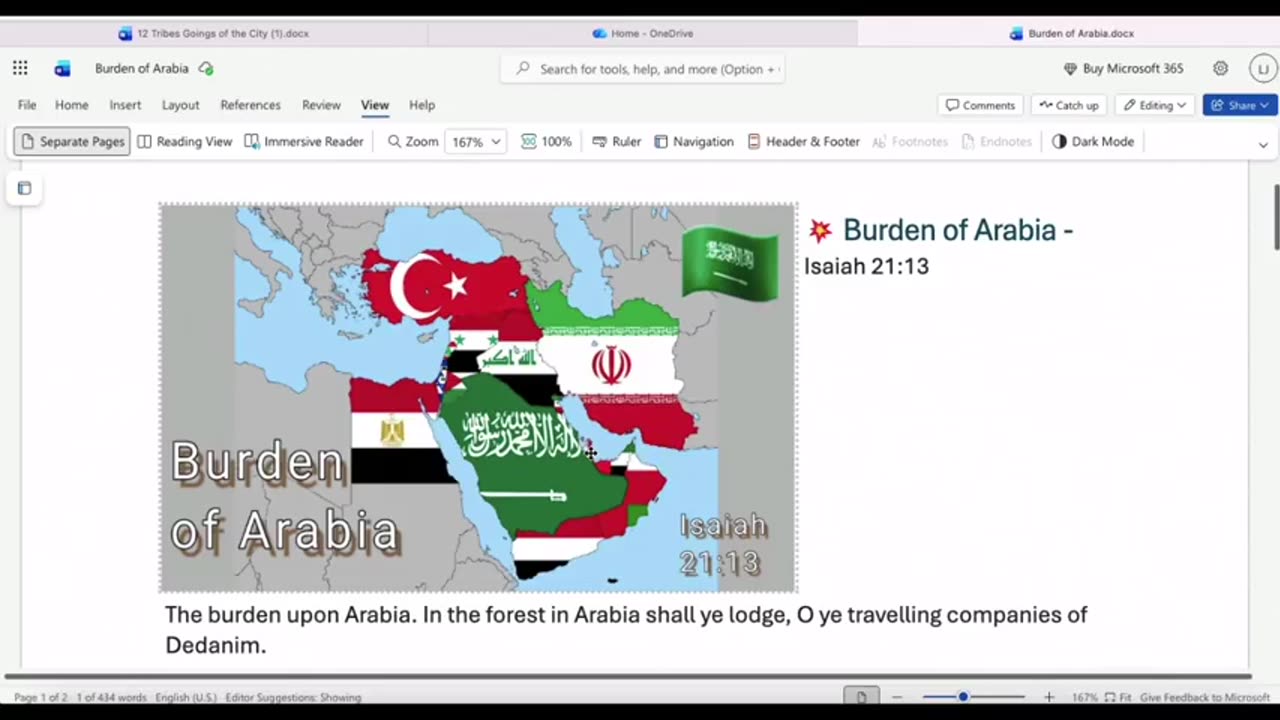1280x720 pixels.
Task: Open the Help ribbon tab
Action: (422, 105)
